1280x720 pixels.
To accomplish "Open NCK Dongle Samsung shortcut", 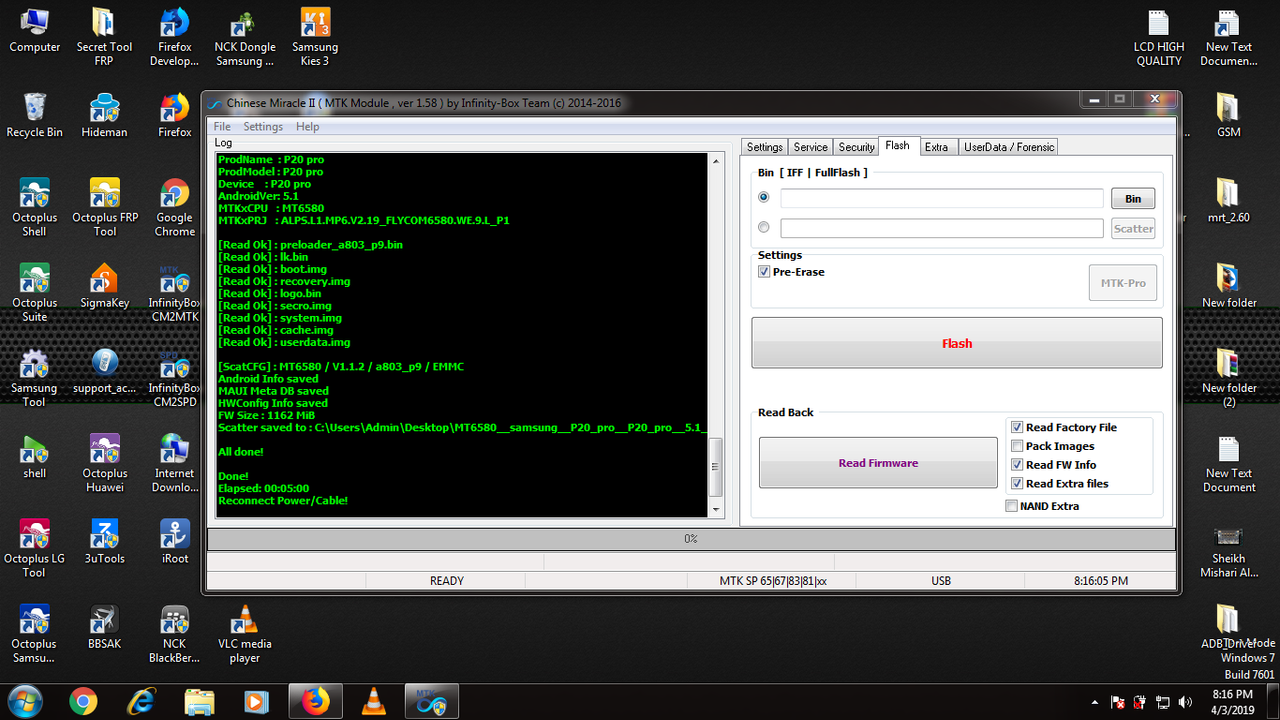I will click(x=244, y=36).
